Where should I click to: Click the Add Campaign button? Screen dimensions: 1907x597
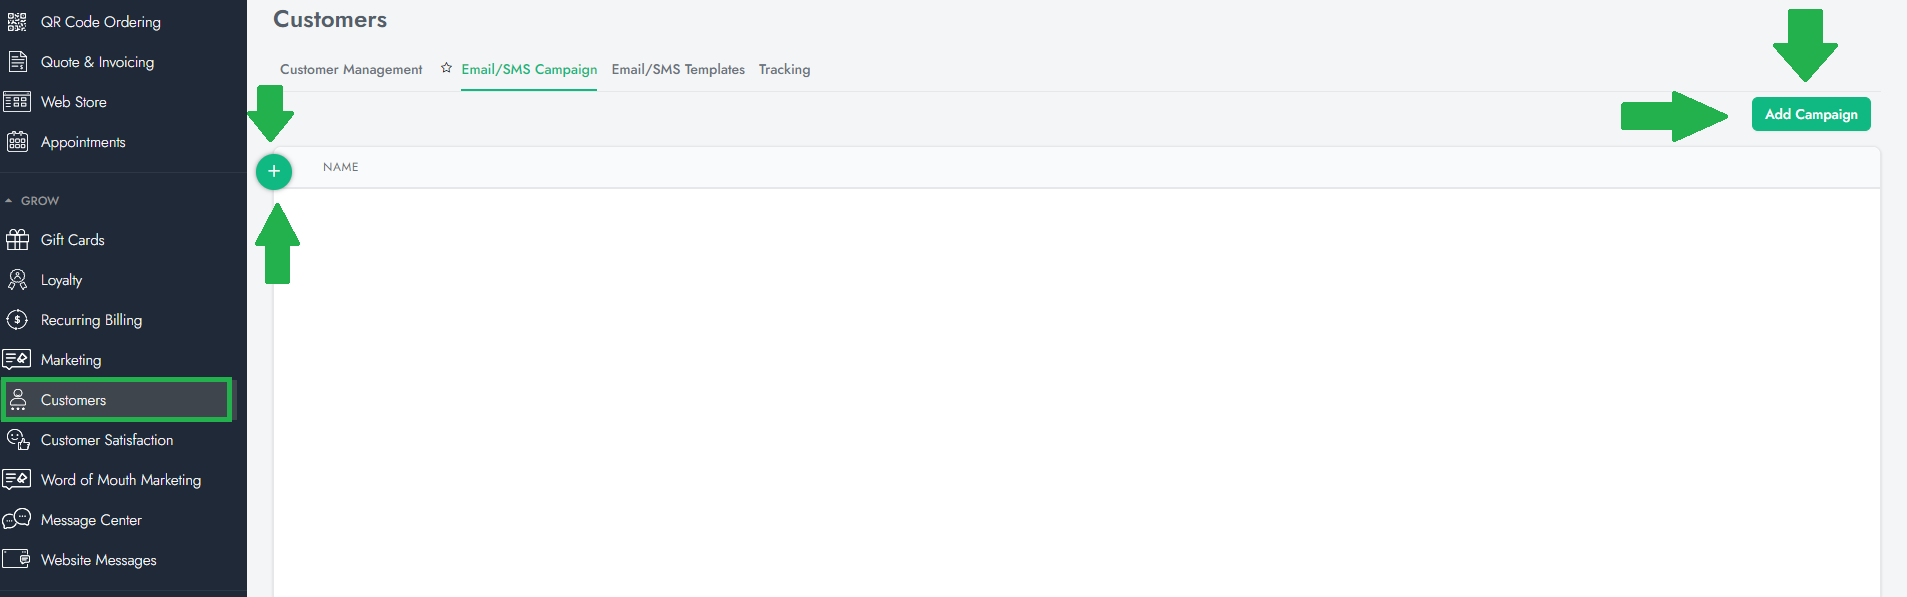[x=1810, y=114]
